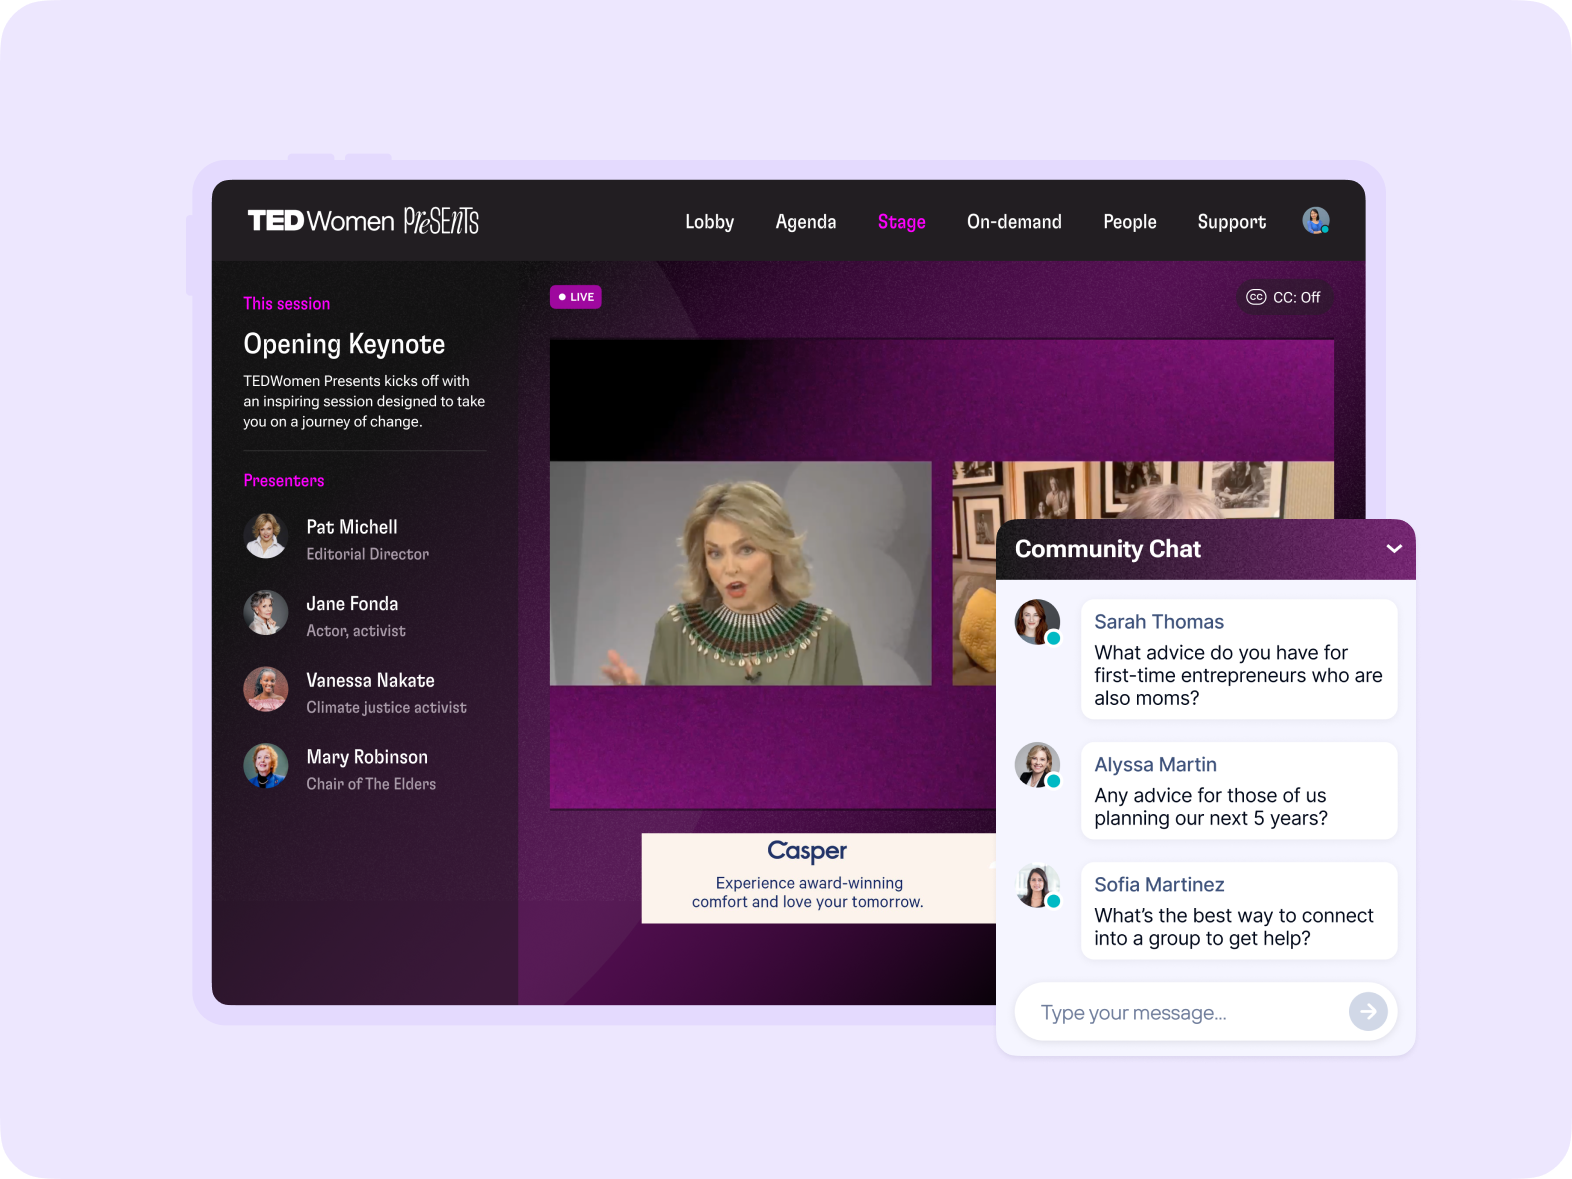The width and height of the screenshot is (1572, 1179).
Task: Click the Actor, activist subtitle
Action: pyautogui.click(x=356, y=631)
